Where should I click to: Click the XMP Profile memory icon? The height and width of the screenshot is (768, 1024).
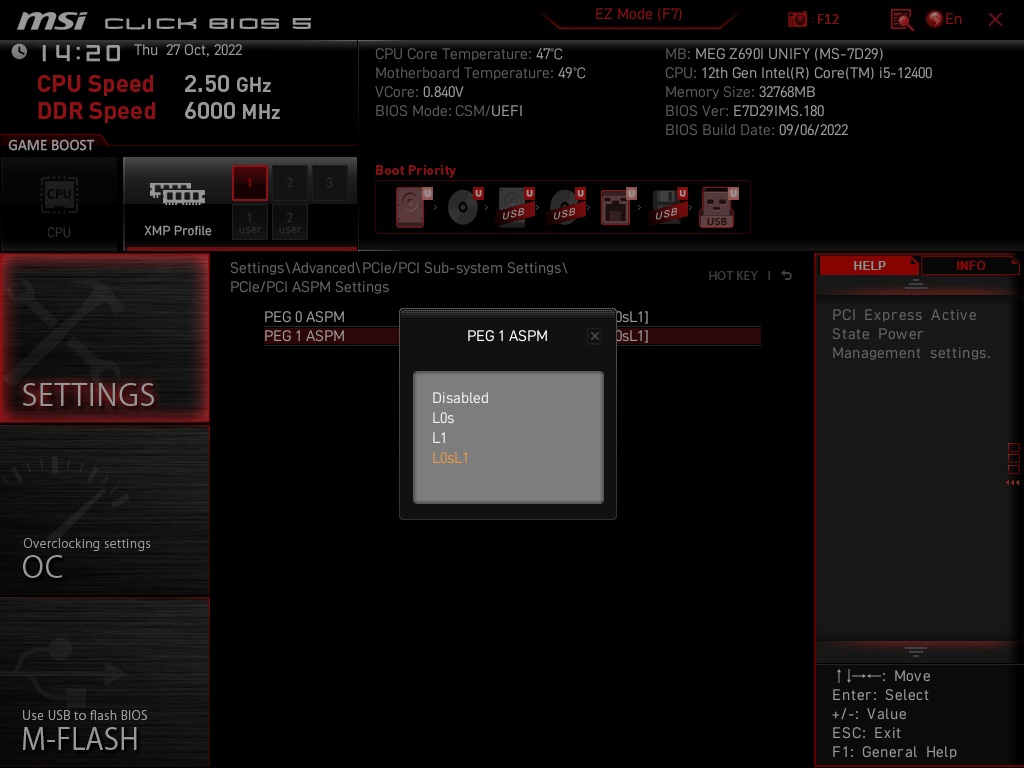coord(178,193)
